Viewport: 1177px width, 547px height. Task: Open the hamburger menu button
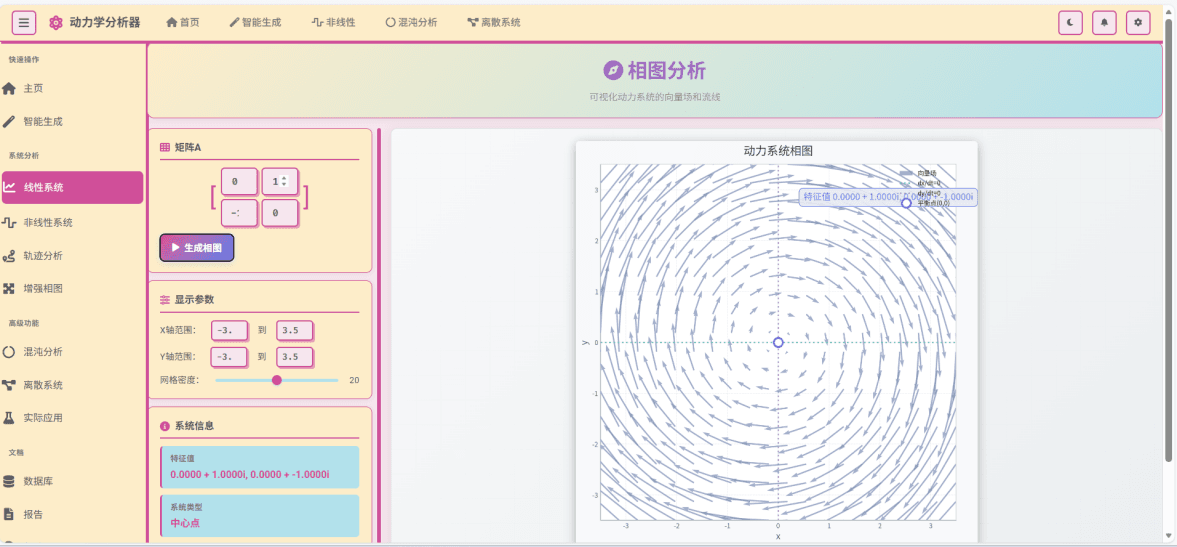pyautogui.click(x=23, y=23)
